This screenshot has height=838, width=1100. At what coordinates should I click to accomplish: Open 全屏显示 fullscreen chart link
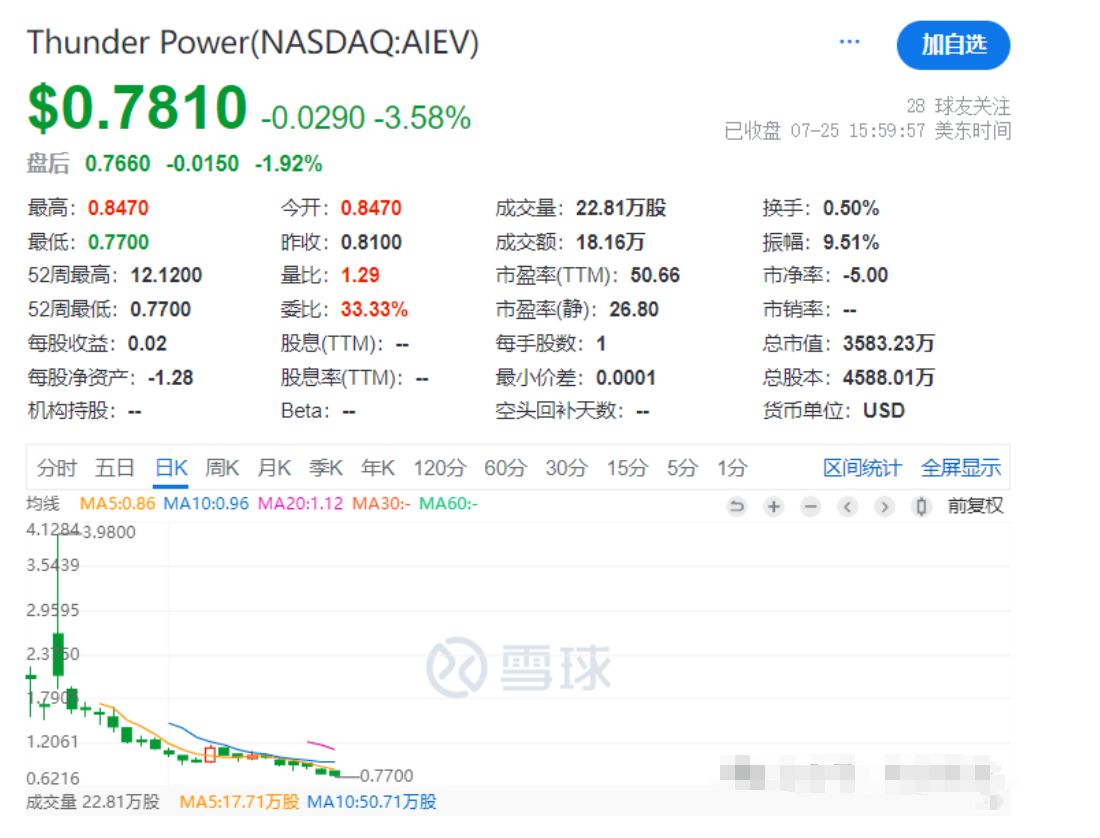point(961,468)
